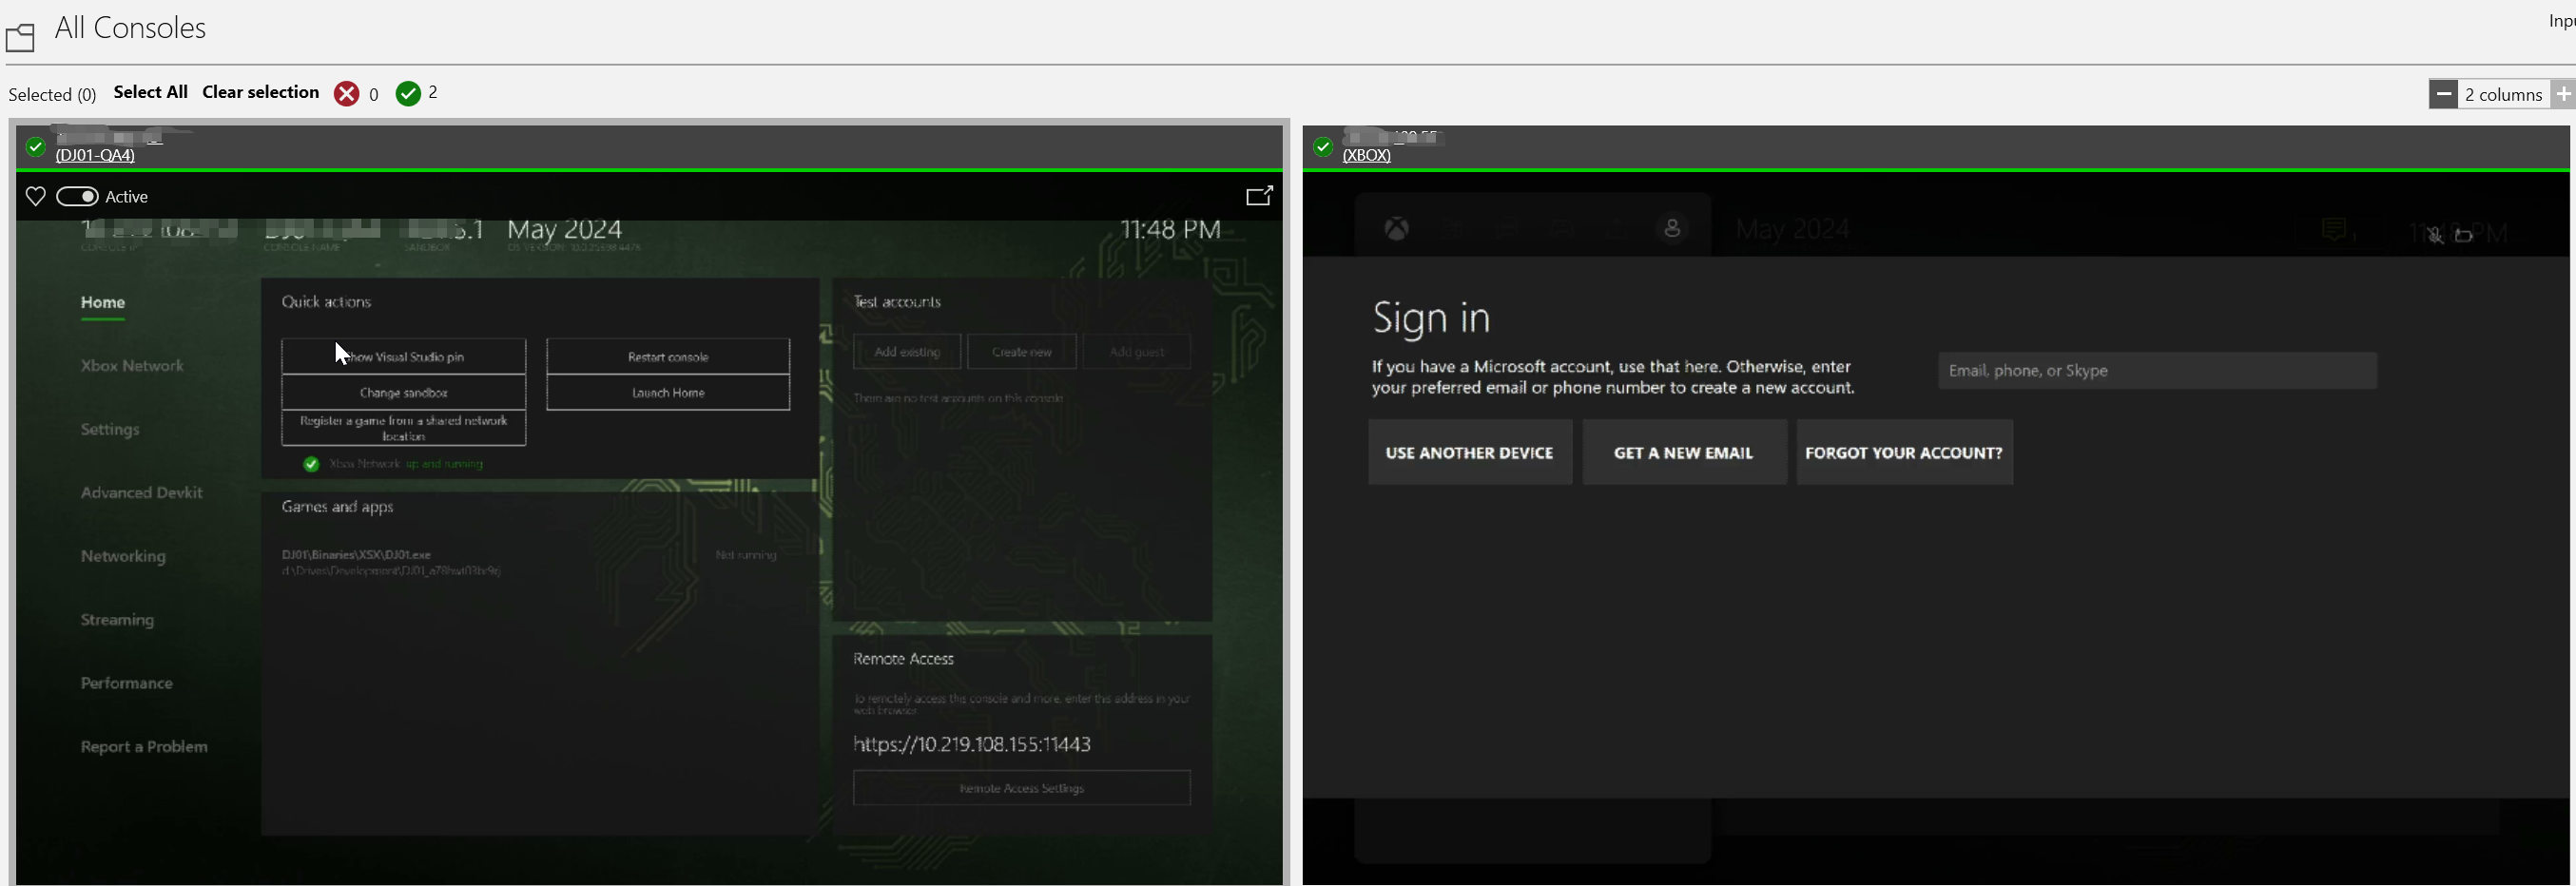Open the Xbox Network tab
This screenshot has height=886, width=2576.
pyautogui.click(x=132, y=366)
